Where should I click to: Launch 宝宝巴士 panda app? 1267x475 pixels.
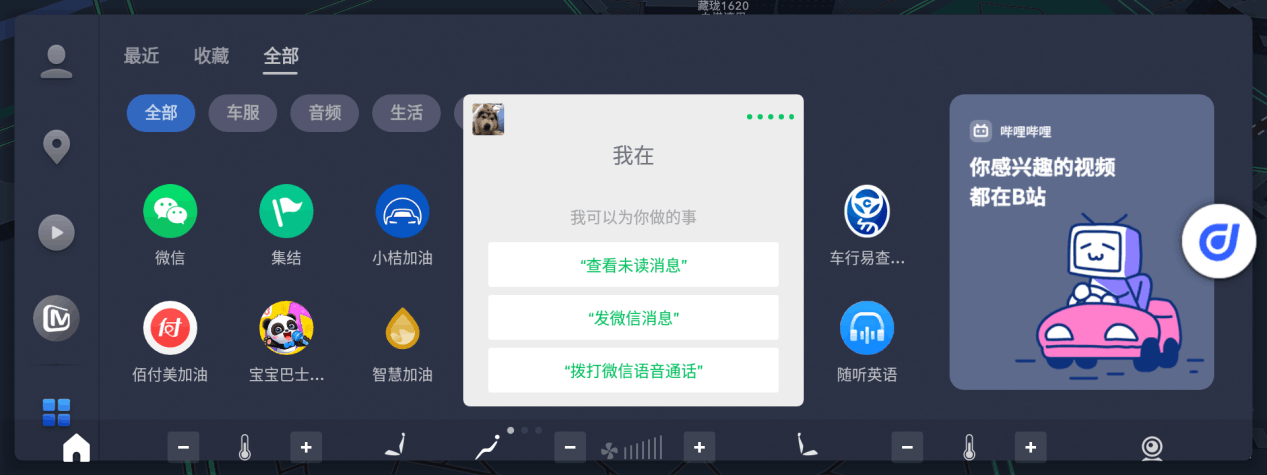286,328
